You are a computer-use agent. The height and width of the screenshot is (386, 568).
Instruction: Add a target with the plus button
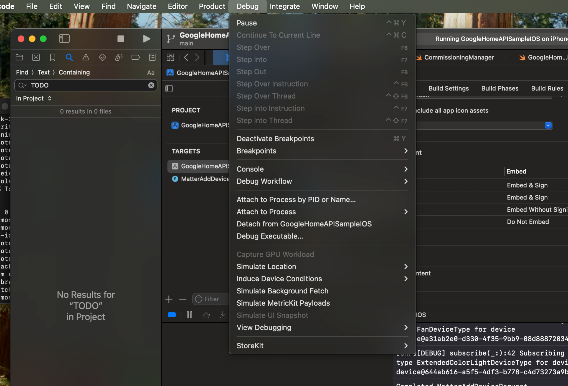click(x=169, y=299)
